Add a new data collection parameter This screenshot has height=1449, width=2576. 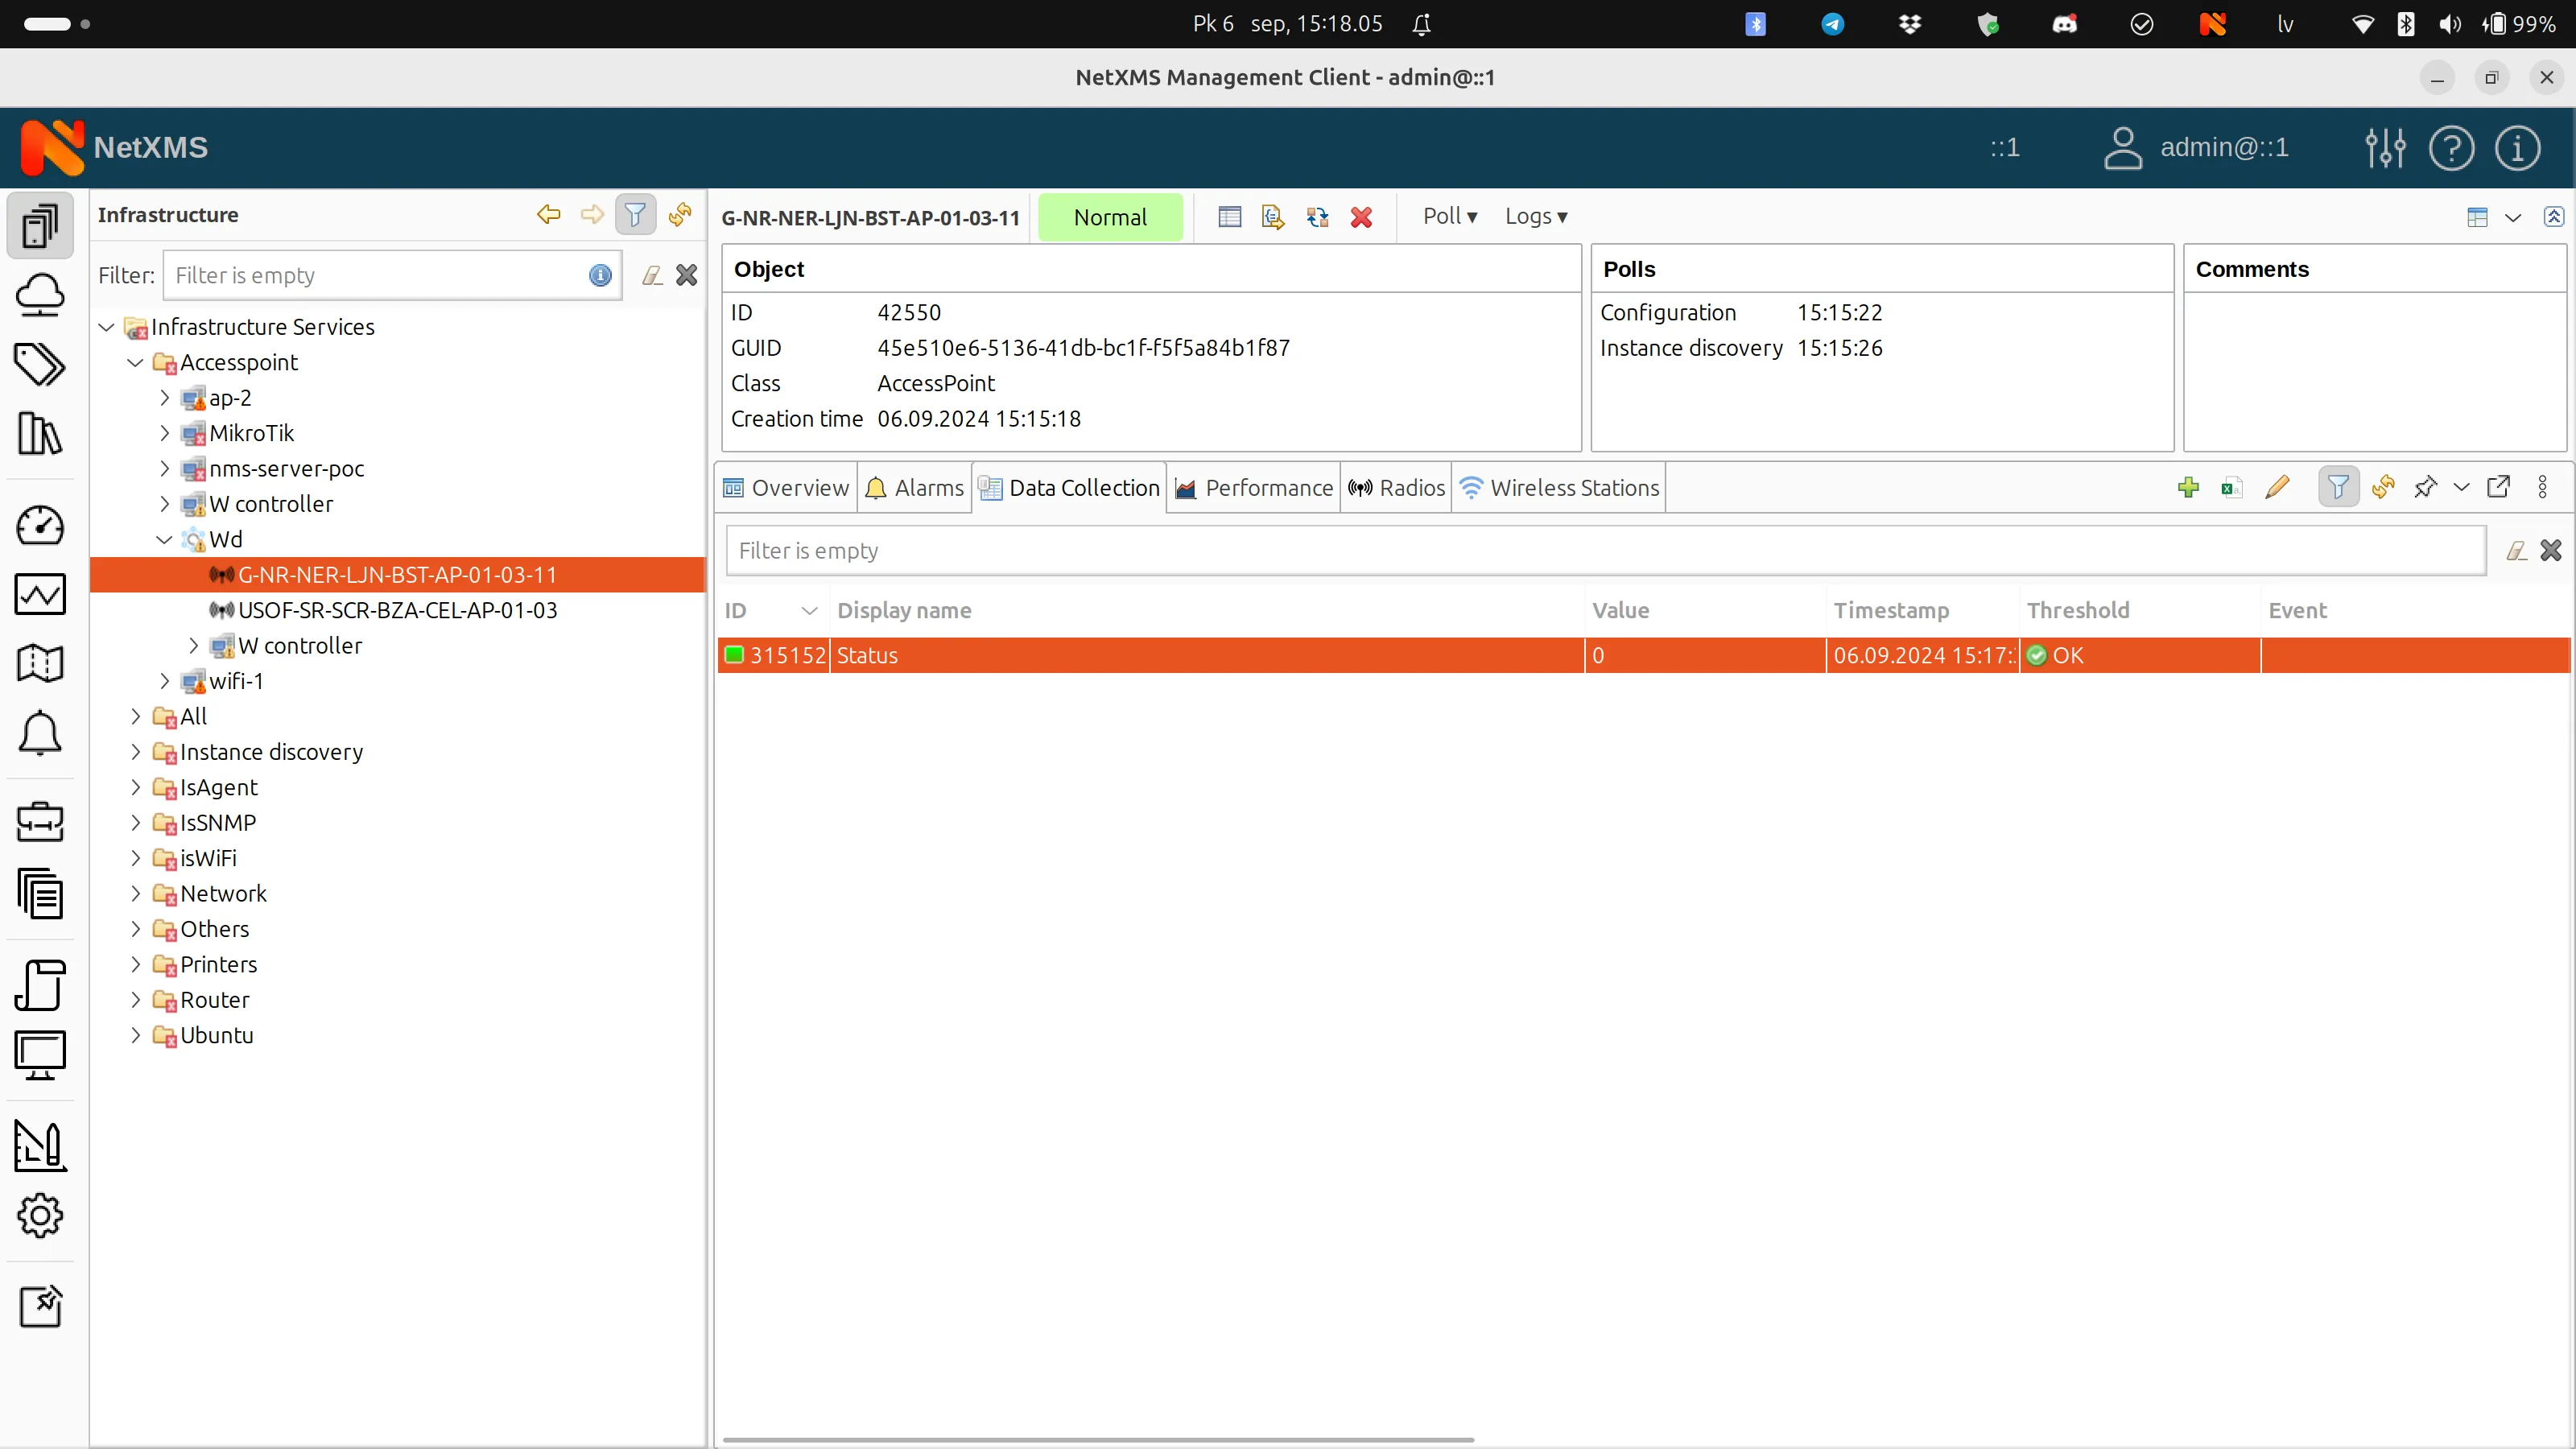(2188, 487)
